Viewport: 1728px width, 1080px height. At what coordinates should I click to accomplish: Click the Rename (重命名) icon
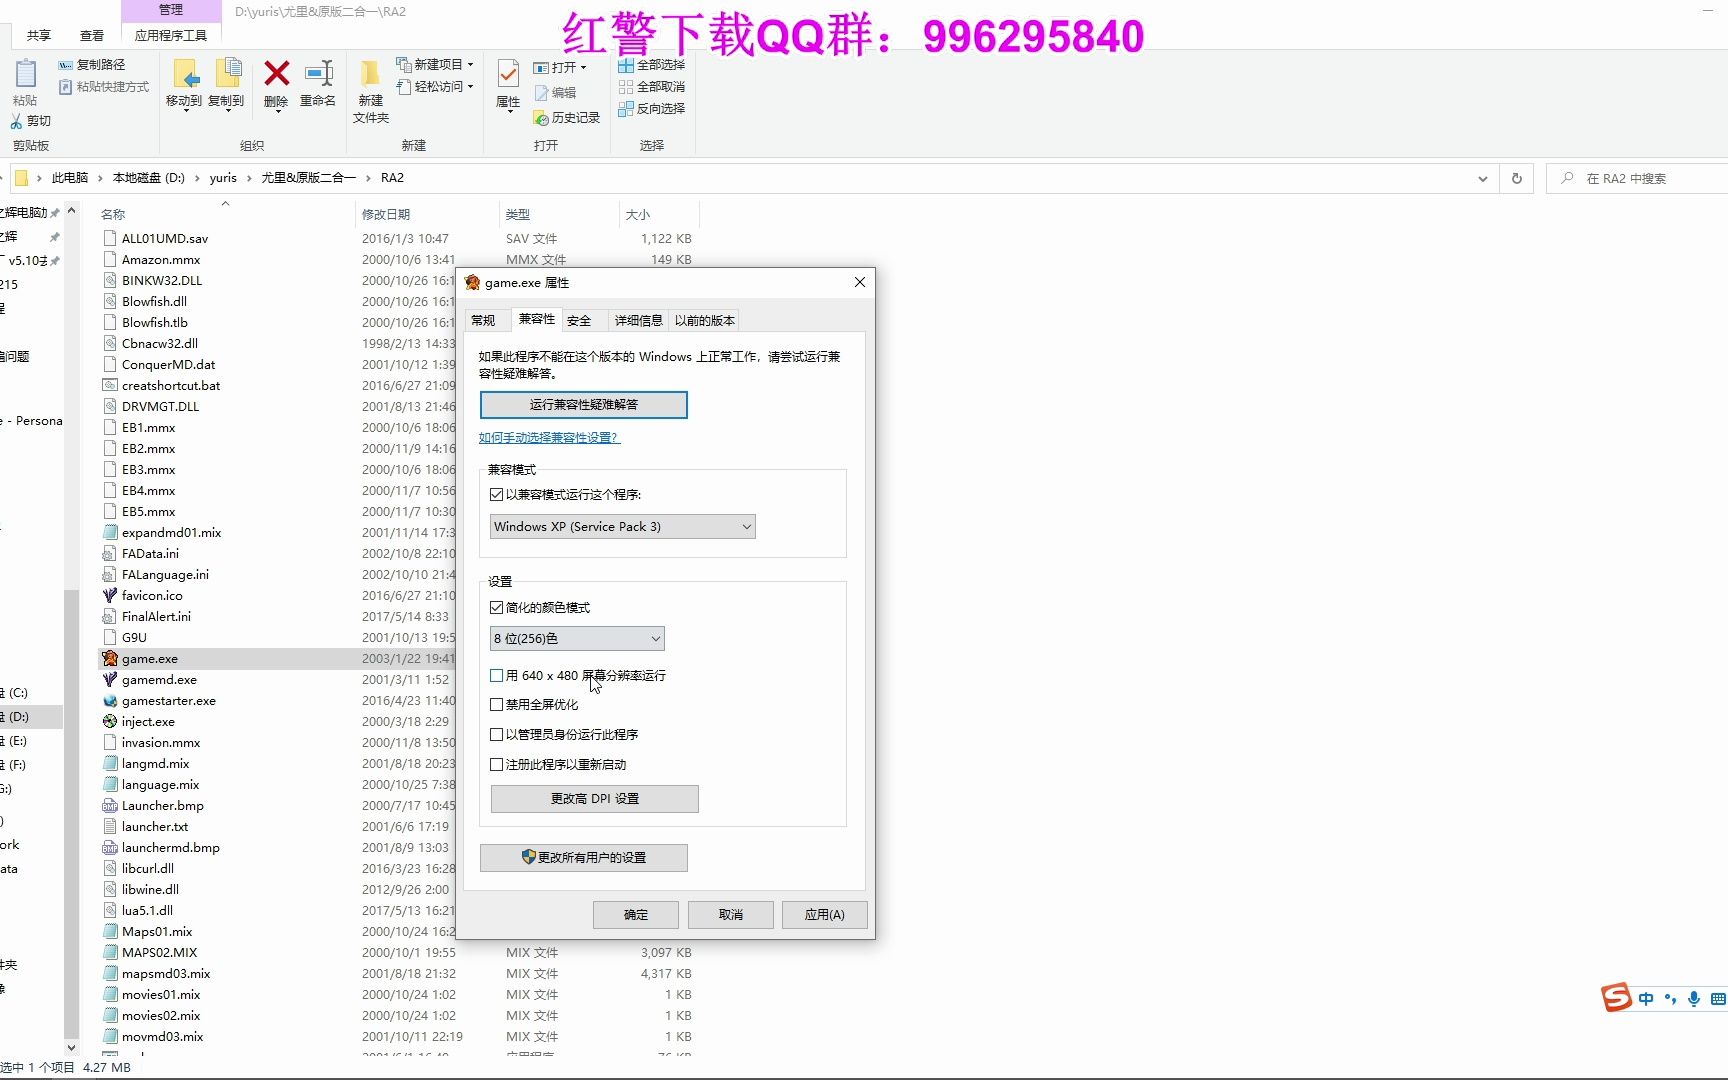coord(319,73)
